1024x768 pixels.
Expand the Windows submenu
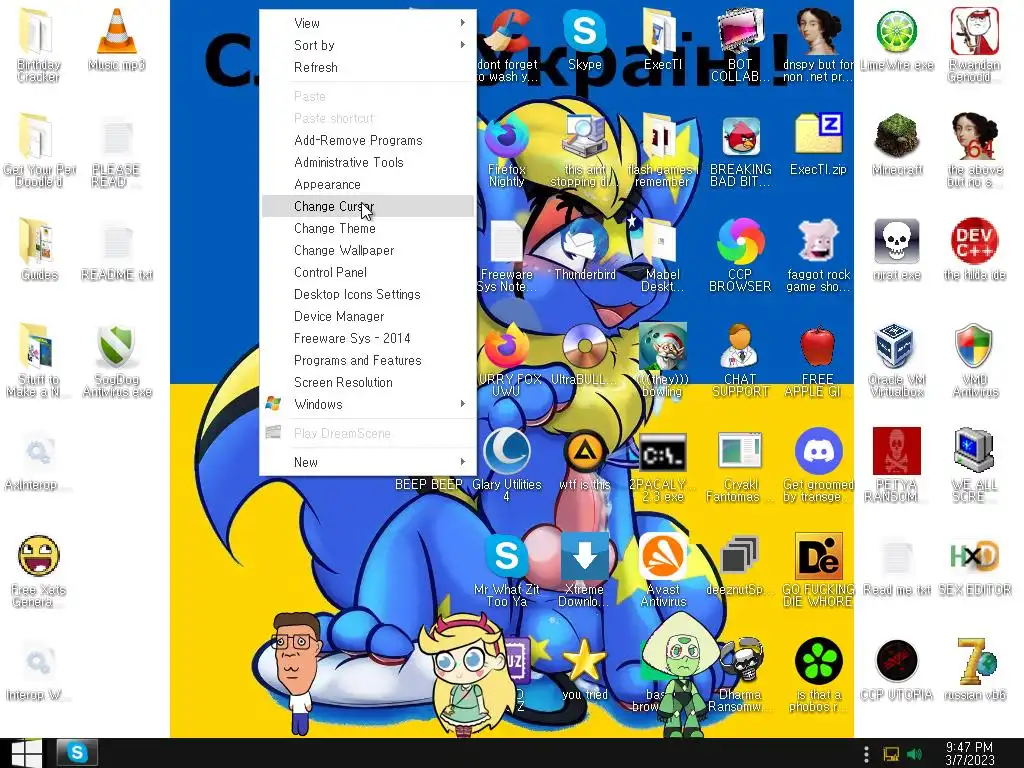click(x=368, y=404)
